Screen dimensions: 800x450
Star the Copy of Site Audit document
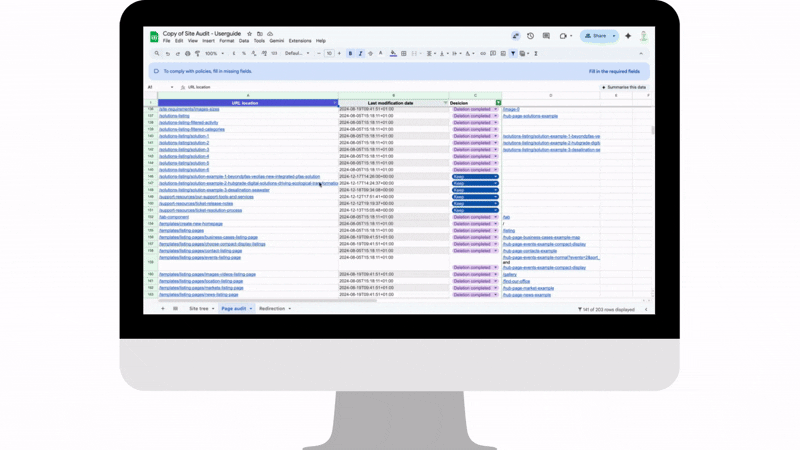pos(250,34)
